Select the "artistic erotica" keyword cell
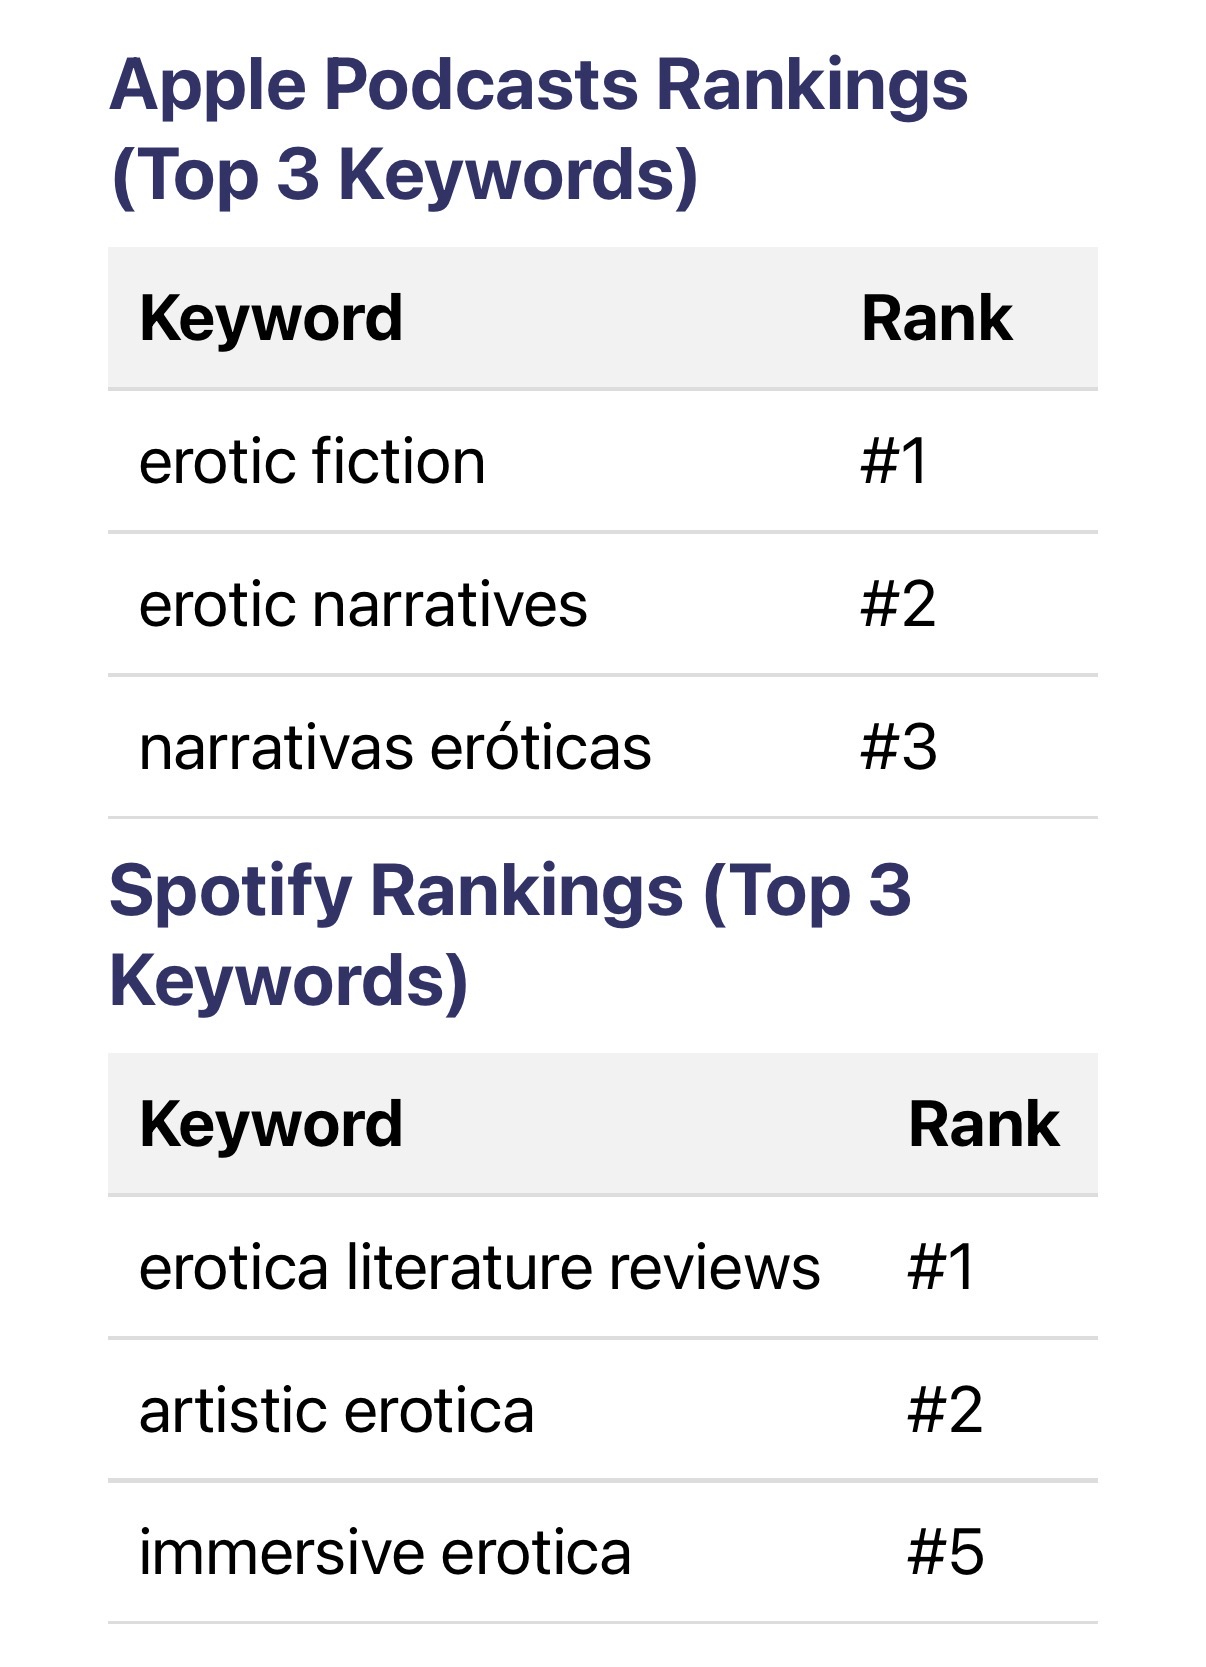This screenshot has width=1206, height=1667. tap(336, 1411)
